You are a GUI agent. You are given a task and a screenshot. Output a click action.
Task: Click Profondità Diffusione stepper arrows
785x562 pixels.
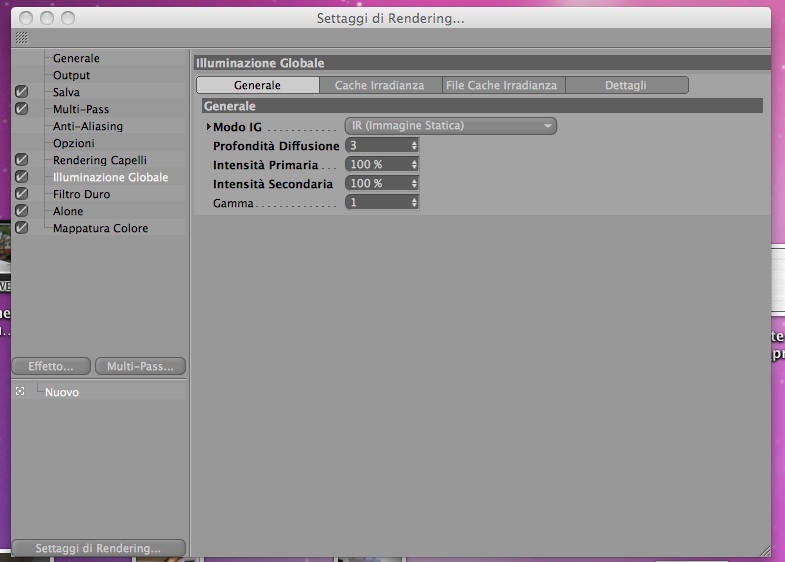click(414, 146)
